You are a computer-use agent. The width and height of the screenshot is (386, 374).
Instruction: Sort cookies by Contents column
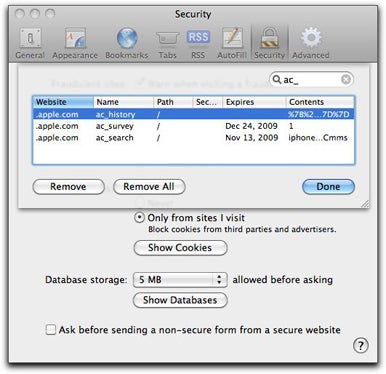[320, 102]
